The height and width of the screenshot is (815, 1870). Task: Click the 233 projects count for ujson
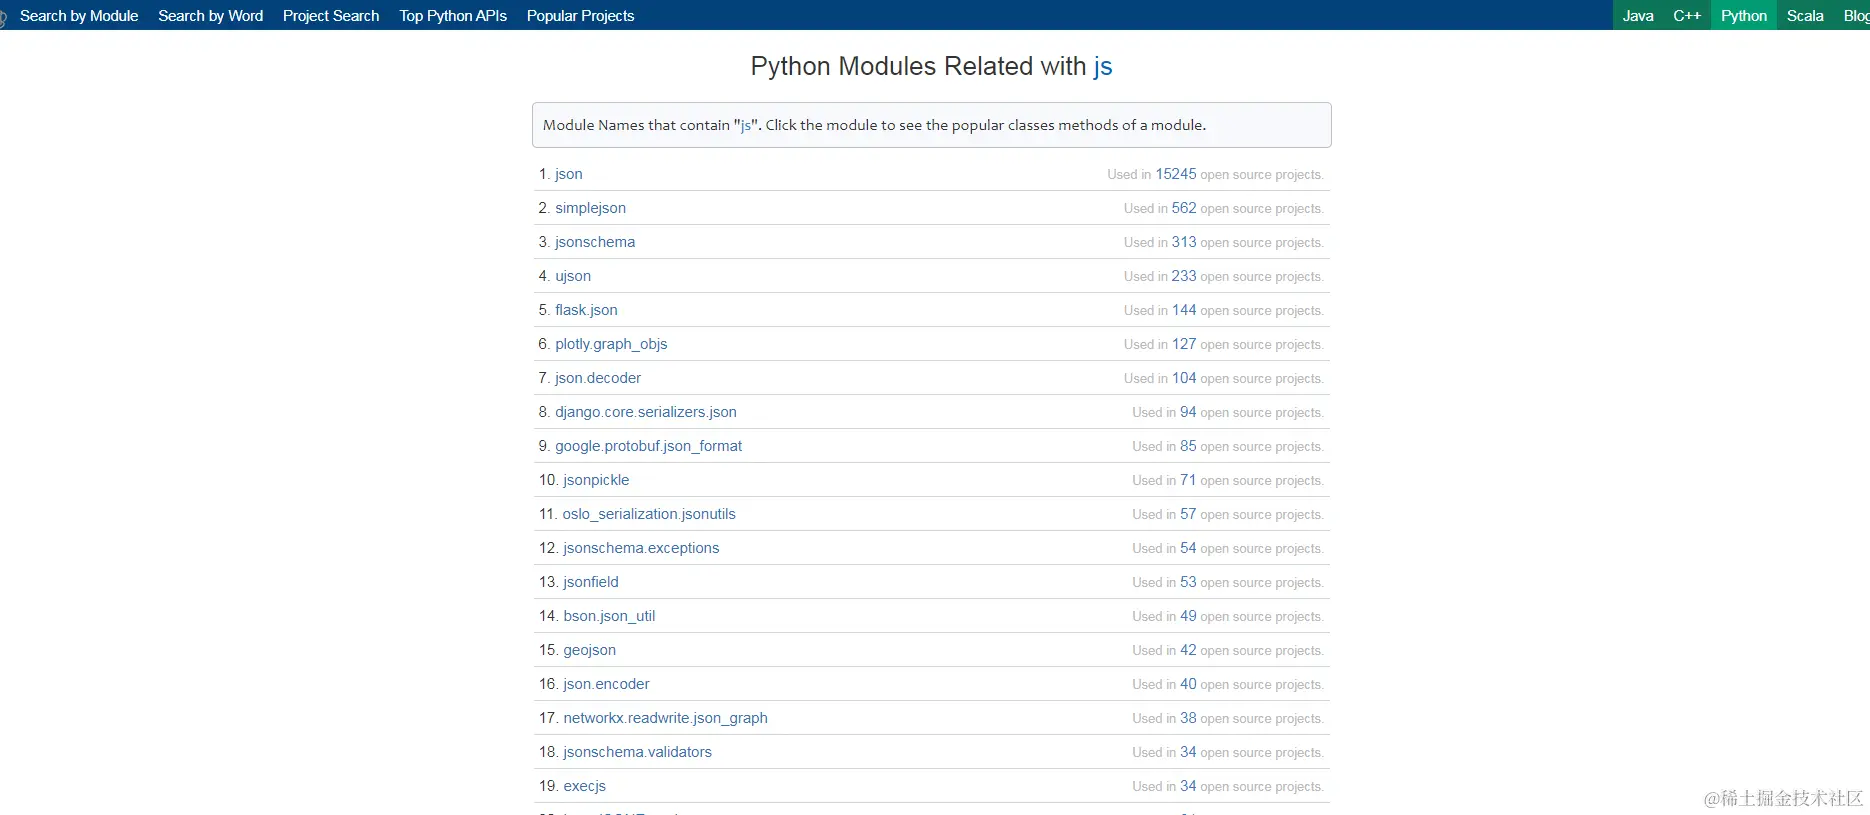click(x=1184, y=276)
